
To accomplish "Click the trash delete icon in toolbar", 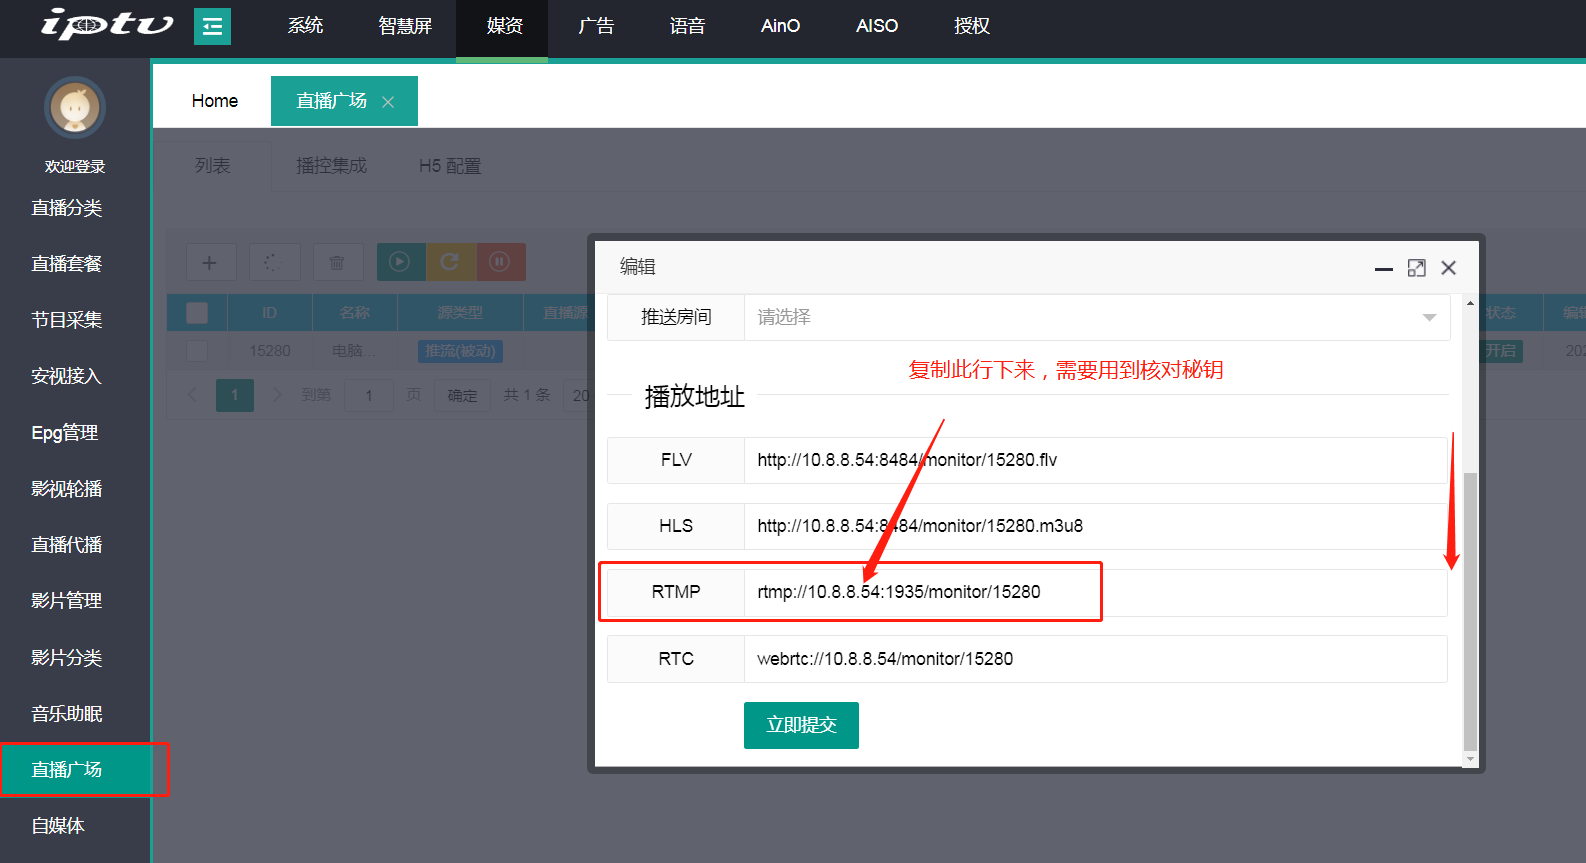I will click(337, 262).
